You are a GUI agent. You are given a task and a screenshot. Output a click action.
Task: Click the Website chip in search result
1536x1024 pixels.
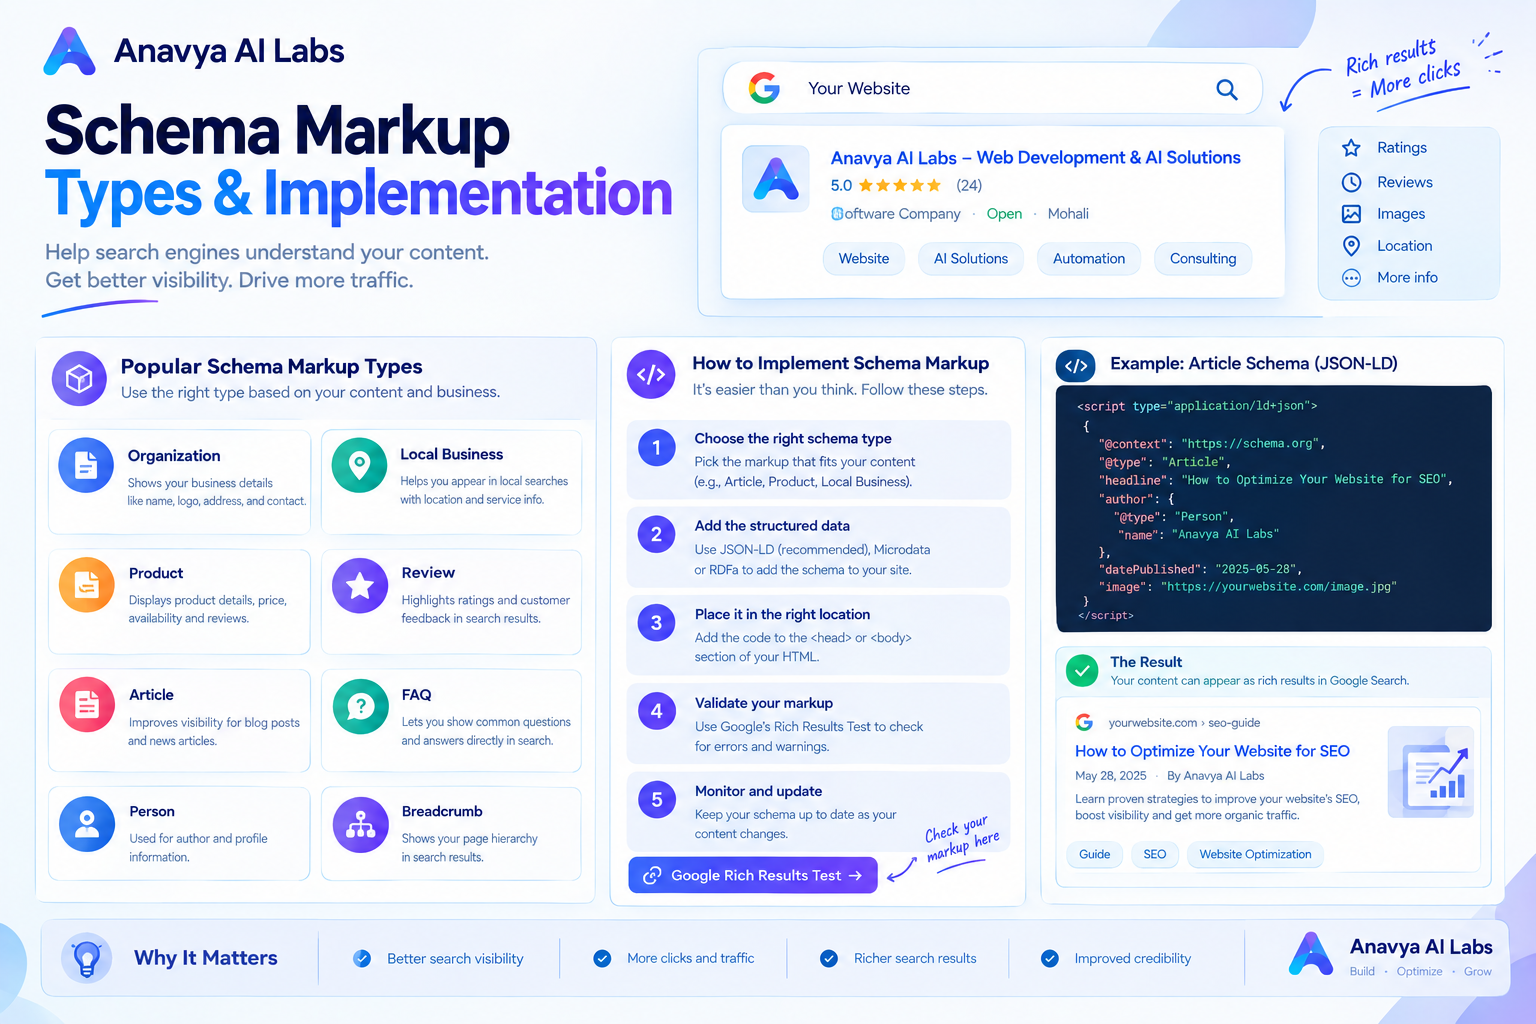pos(864,258)
